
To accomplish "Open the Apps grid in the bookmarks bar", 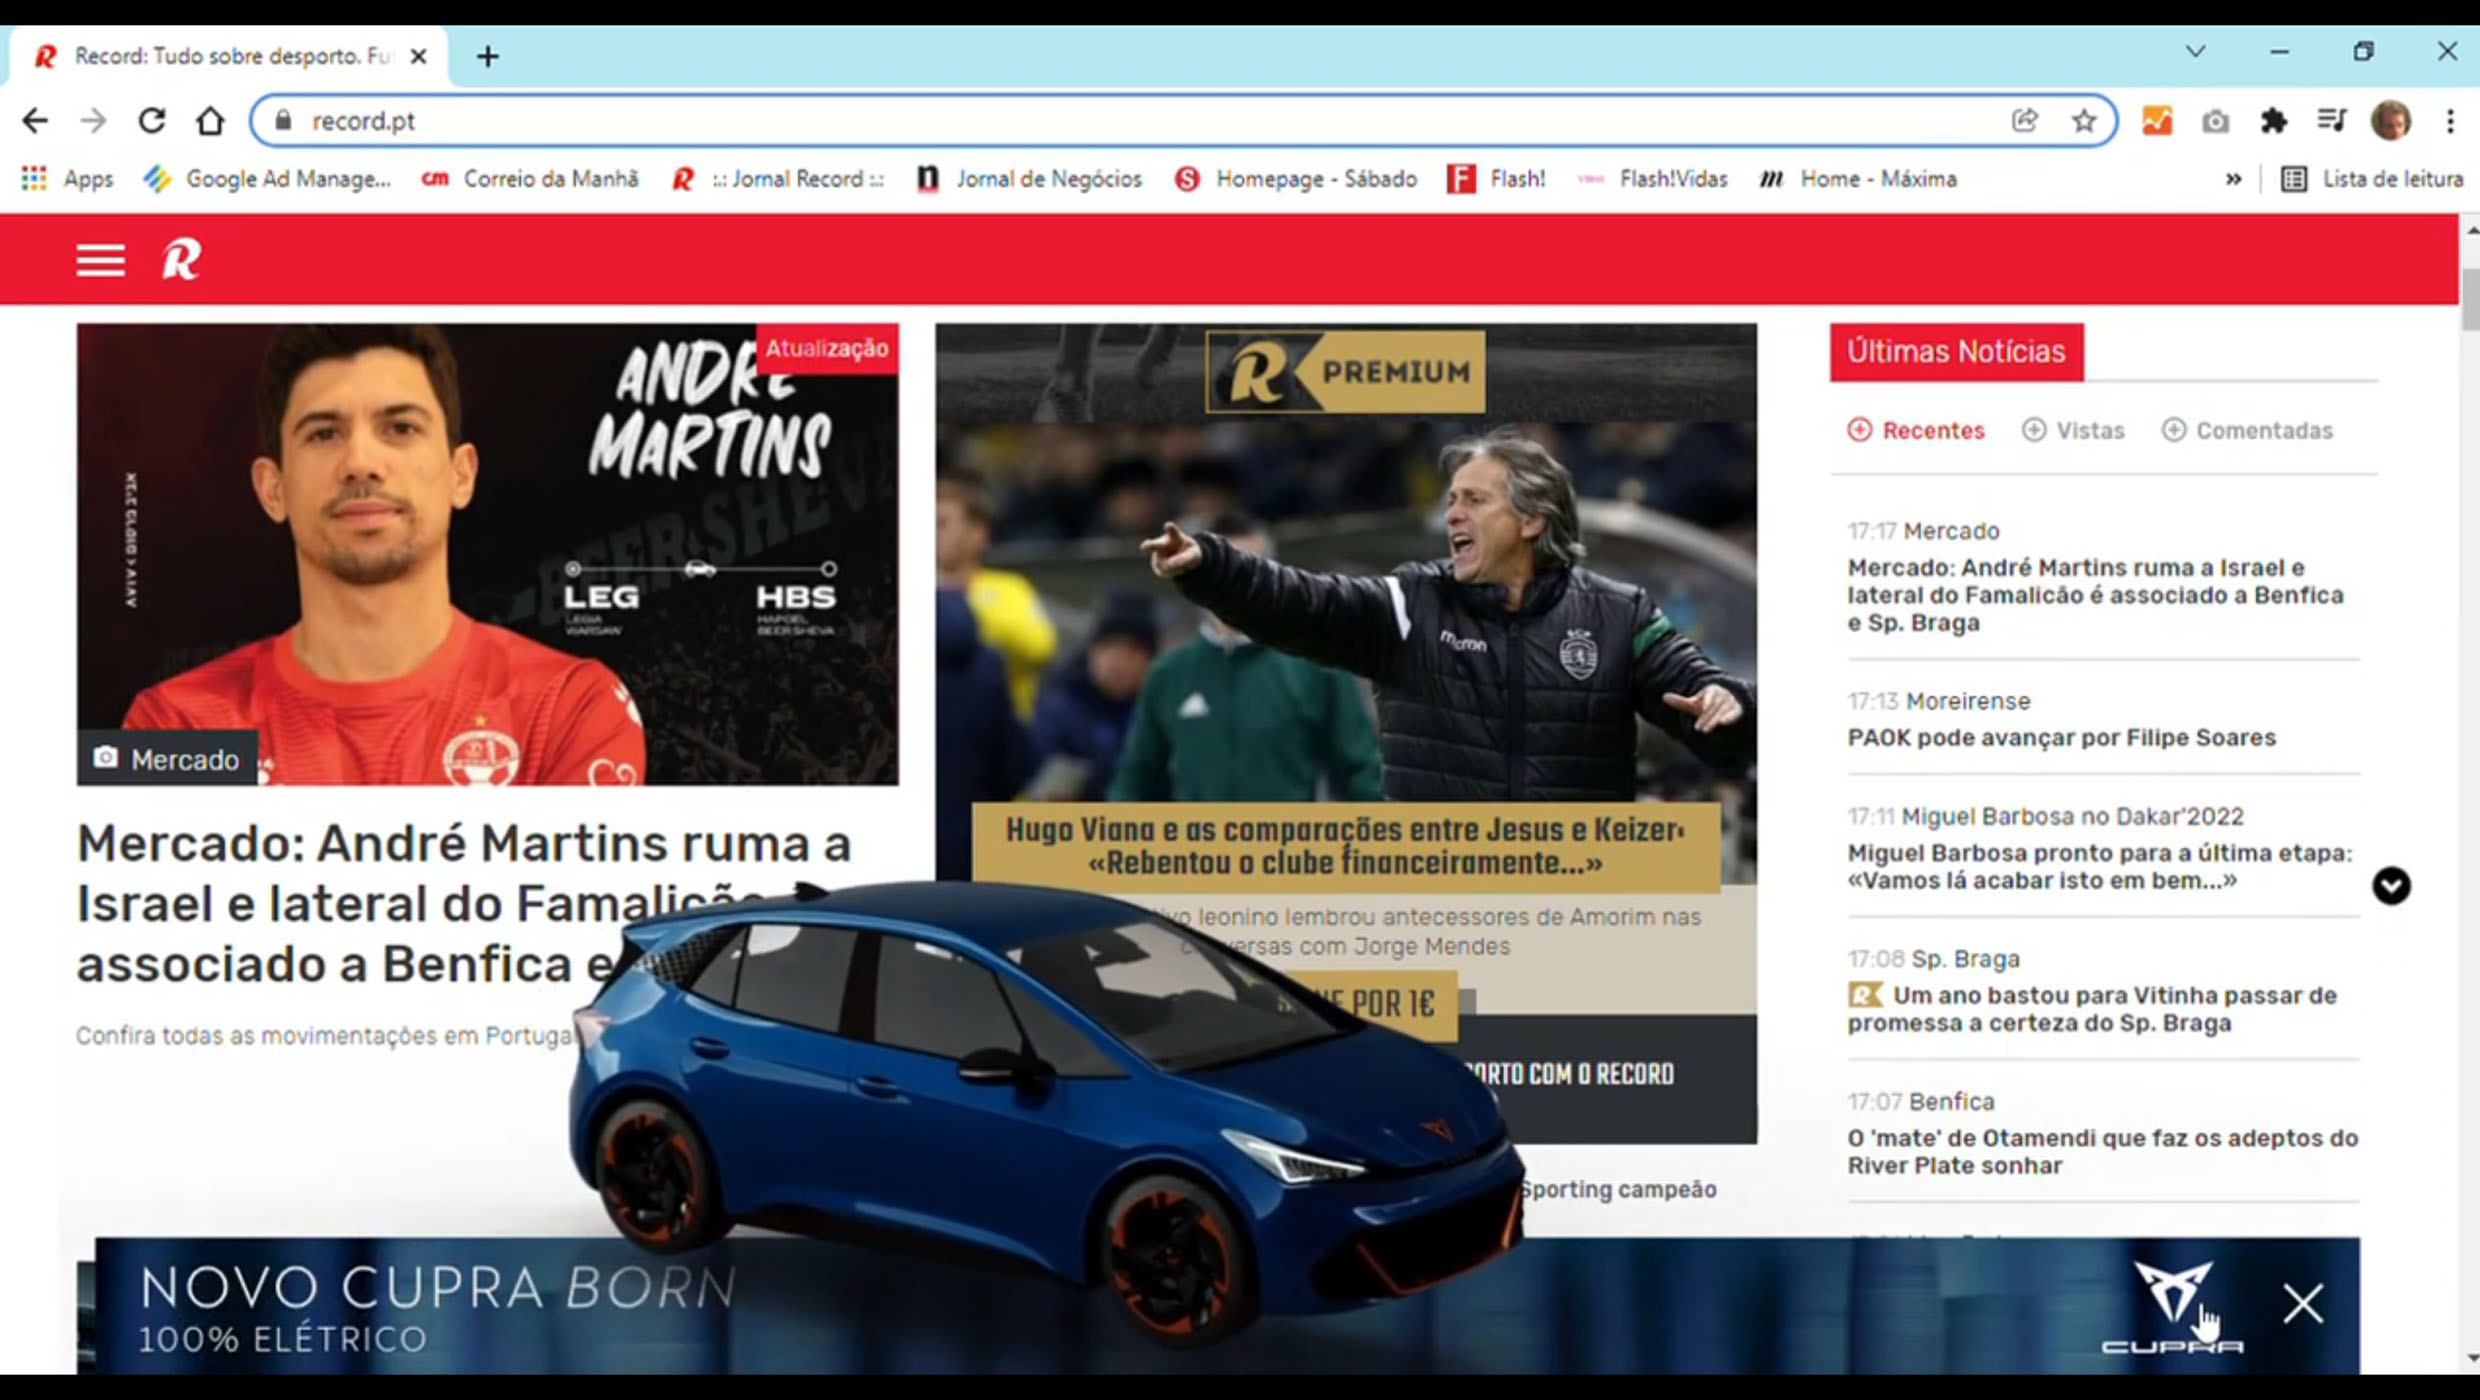I will [67, 179].
